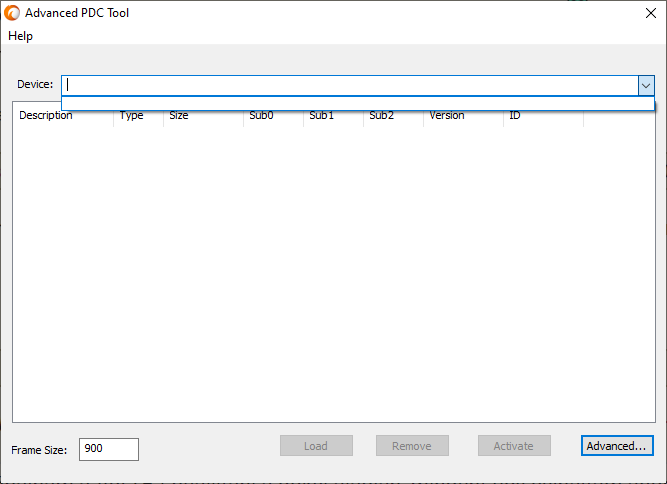Image resolution: width=667 pixels, height=484 pixels.
Task: Open the Help menu
Action: pyautogui.click(x=20, y=36)
